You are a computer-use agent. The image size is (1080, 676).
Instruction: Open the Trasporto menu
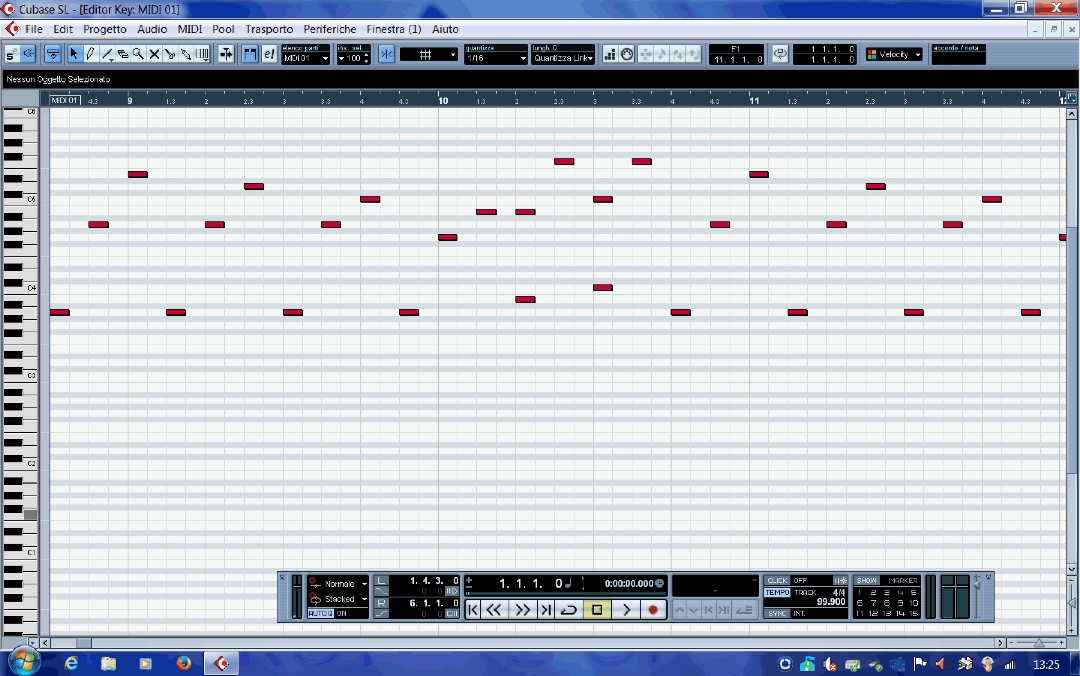tap(269, 29)
